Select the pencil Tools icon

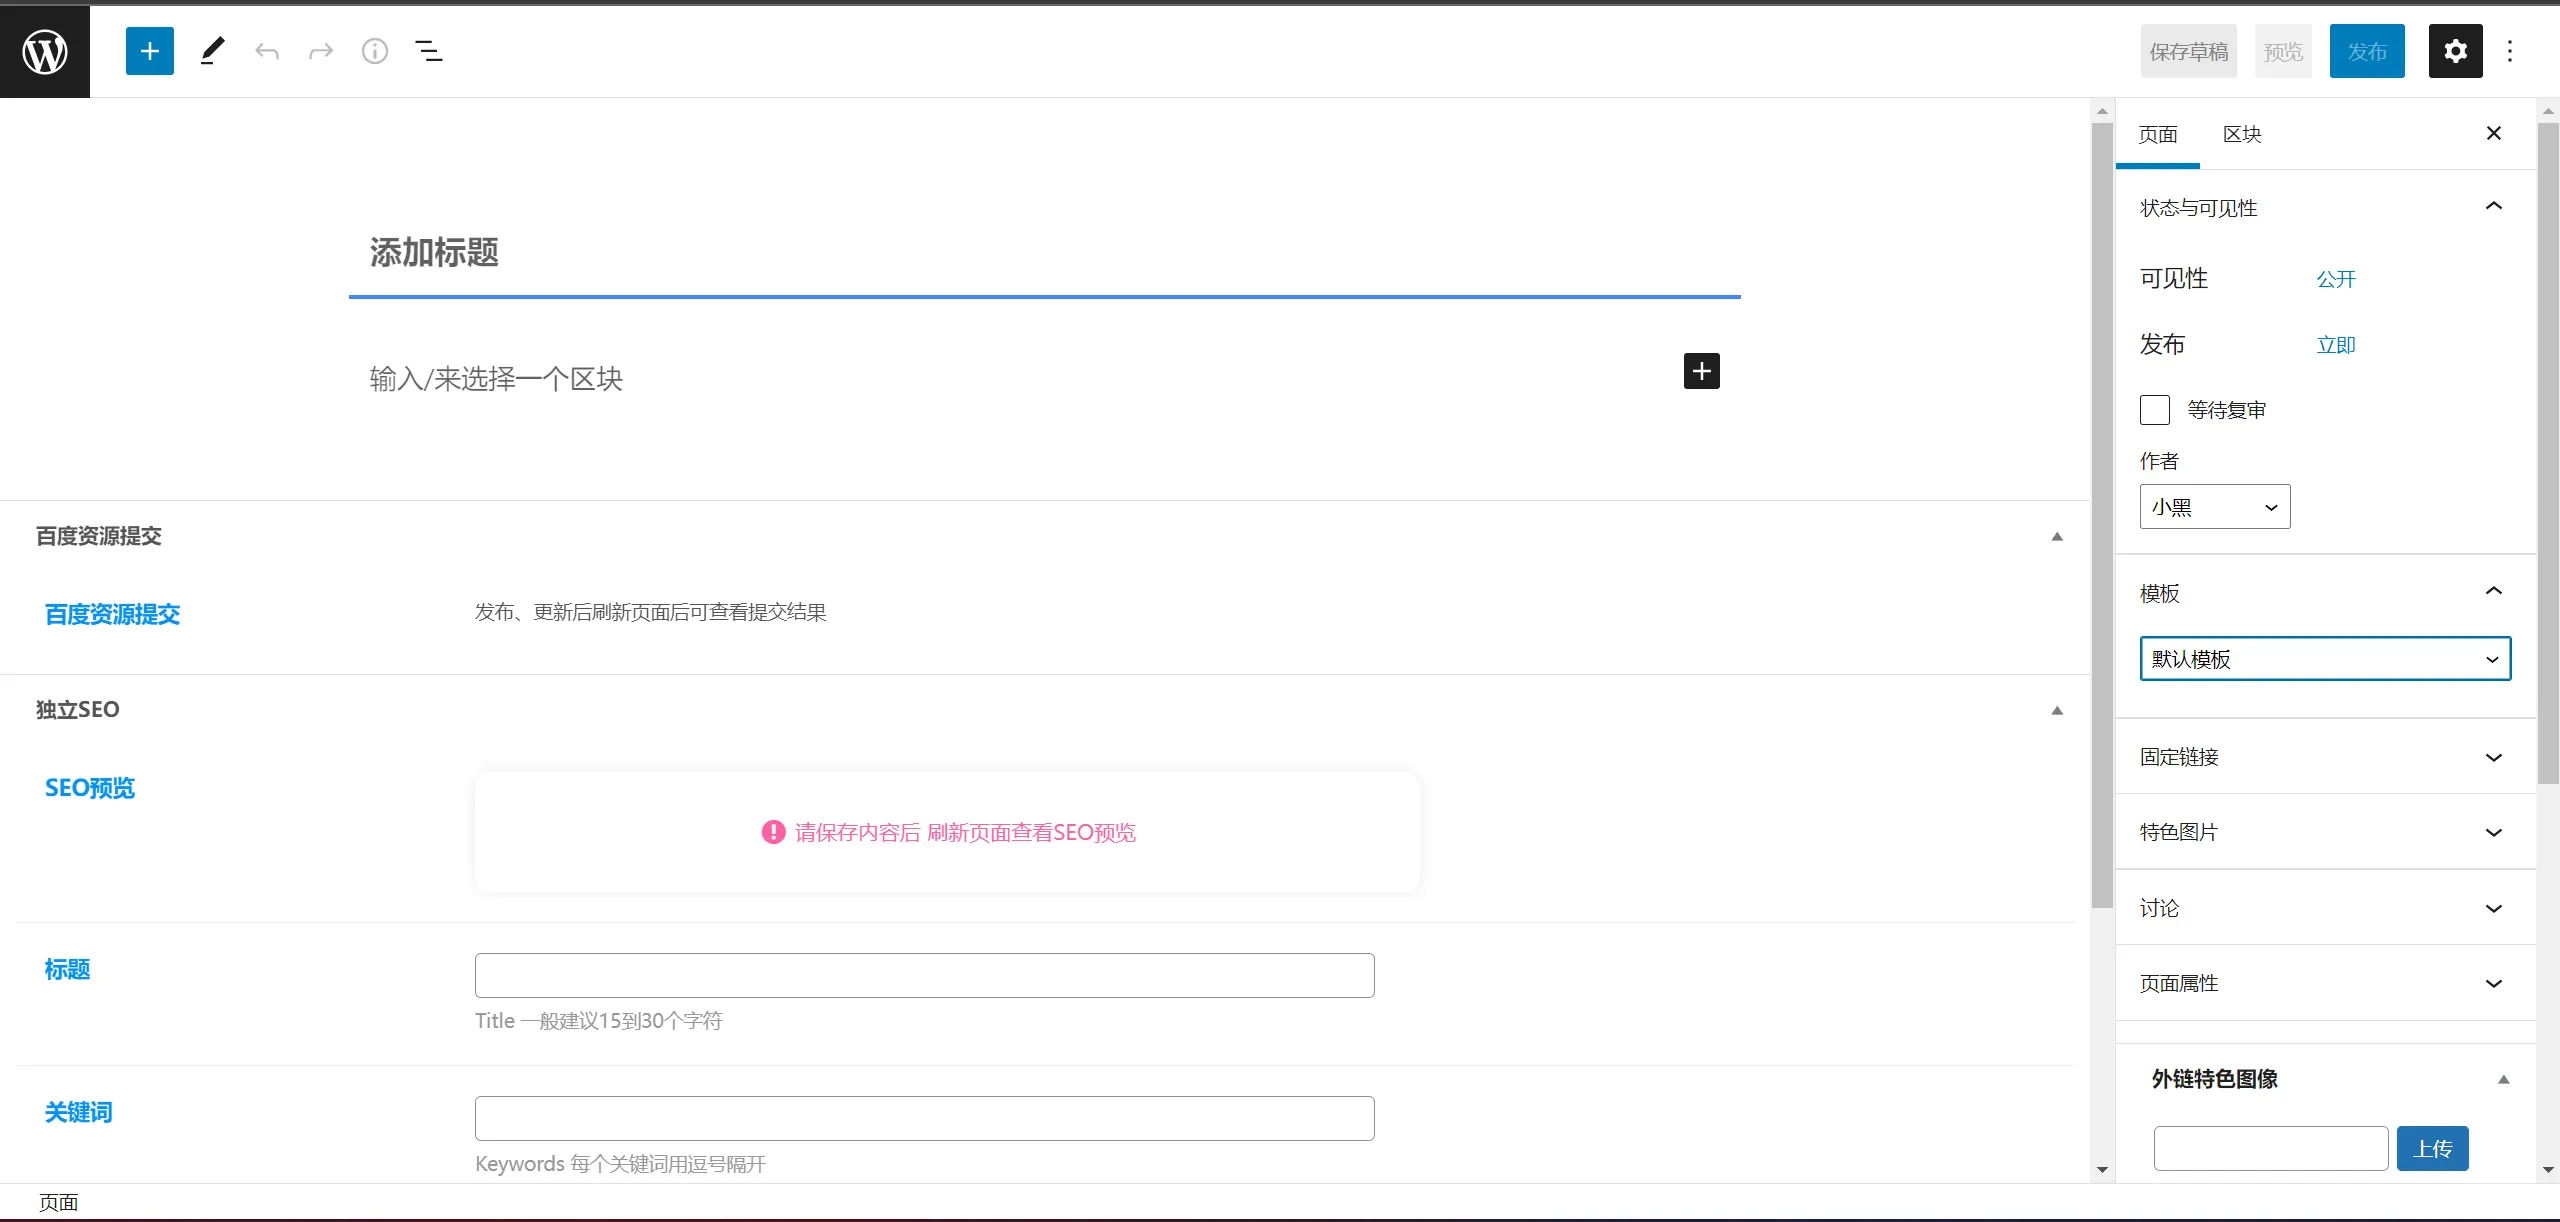[212, 51]
